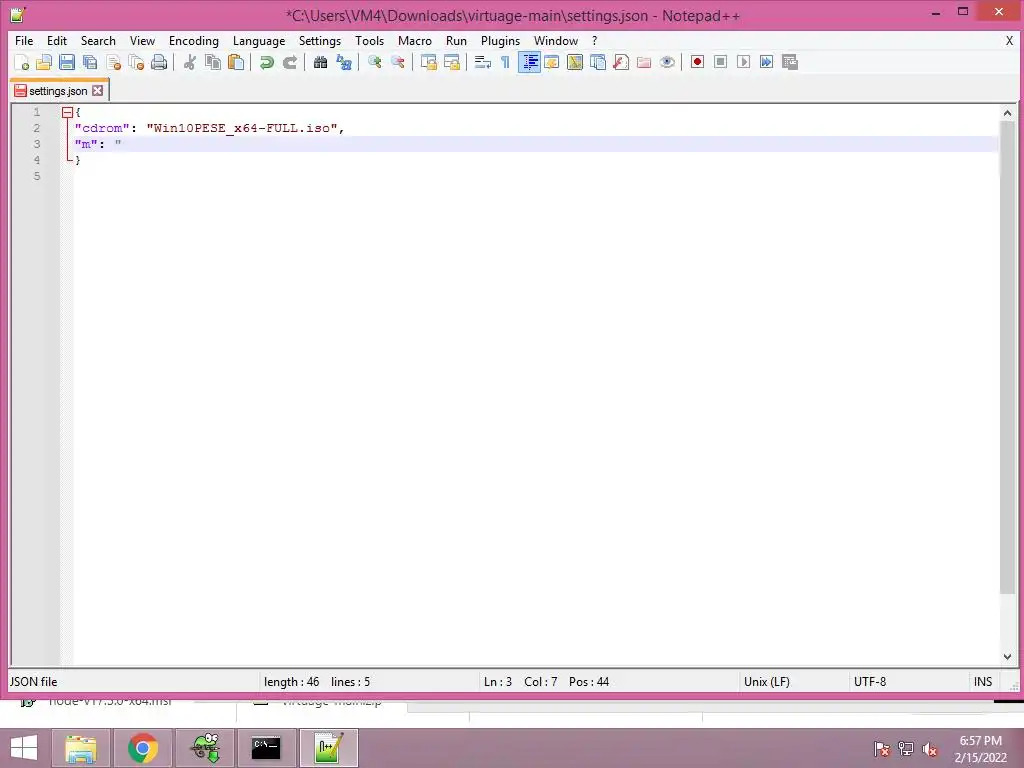Click the Unix (LF) status bar field
The width and height of the screenshot is (1024, 768).
click(767, 682)
